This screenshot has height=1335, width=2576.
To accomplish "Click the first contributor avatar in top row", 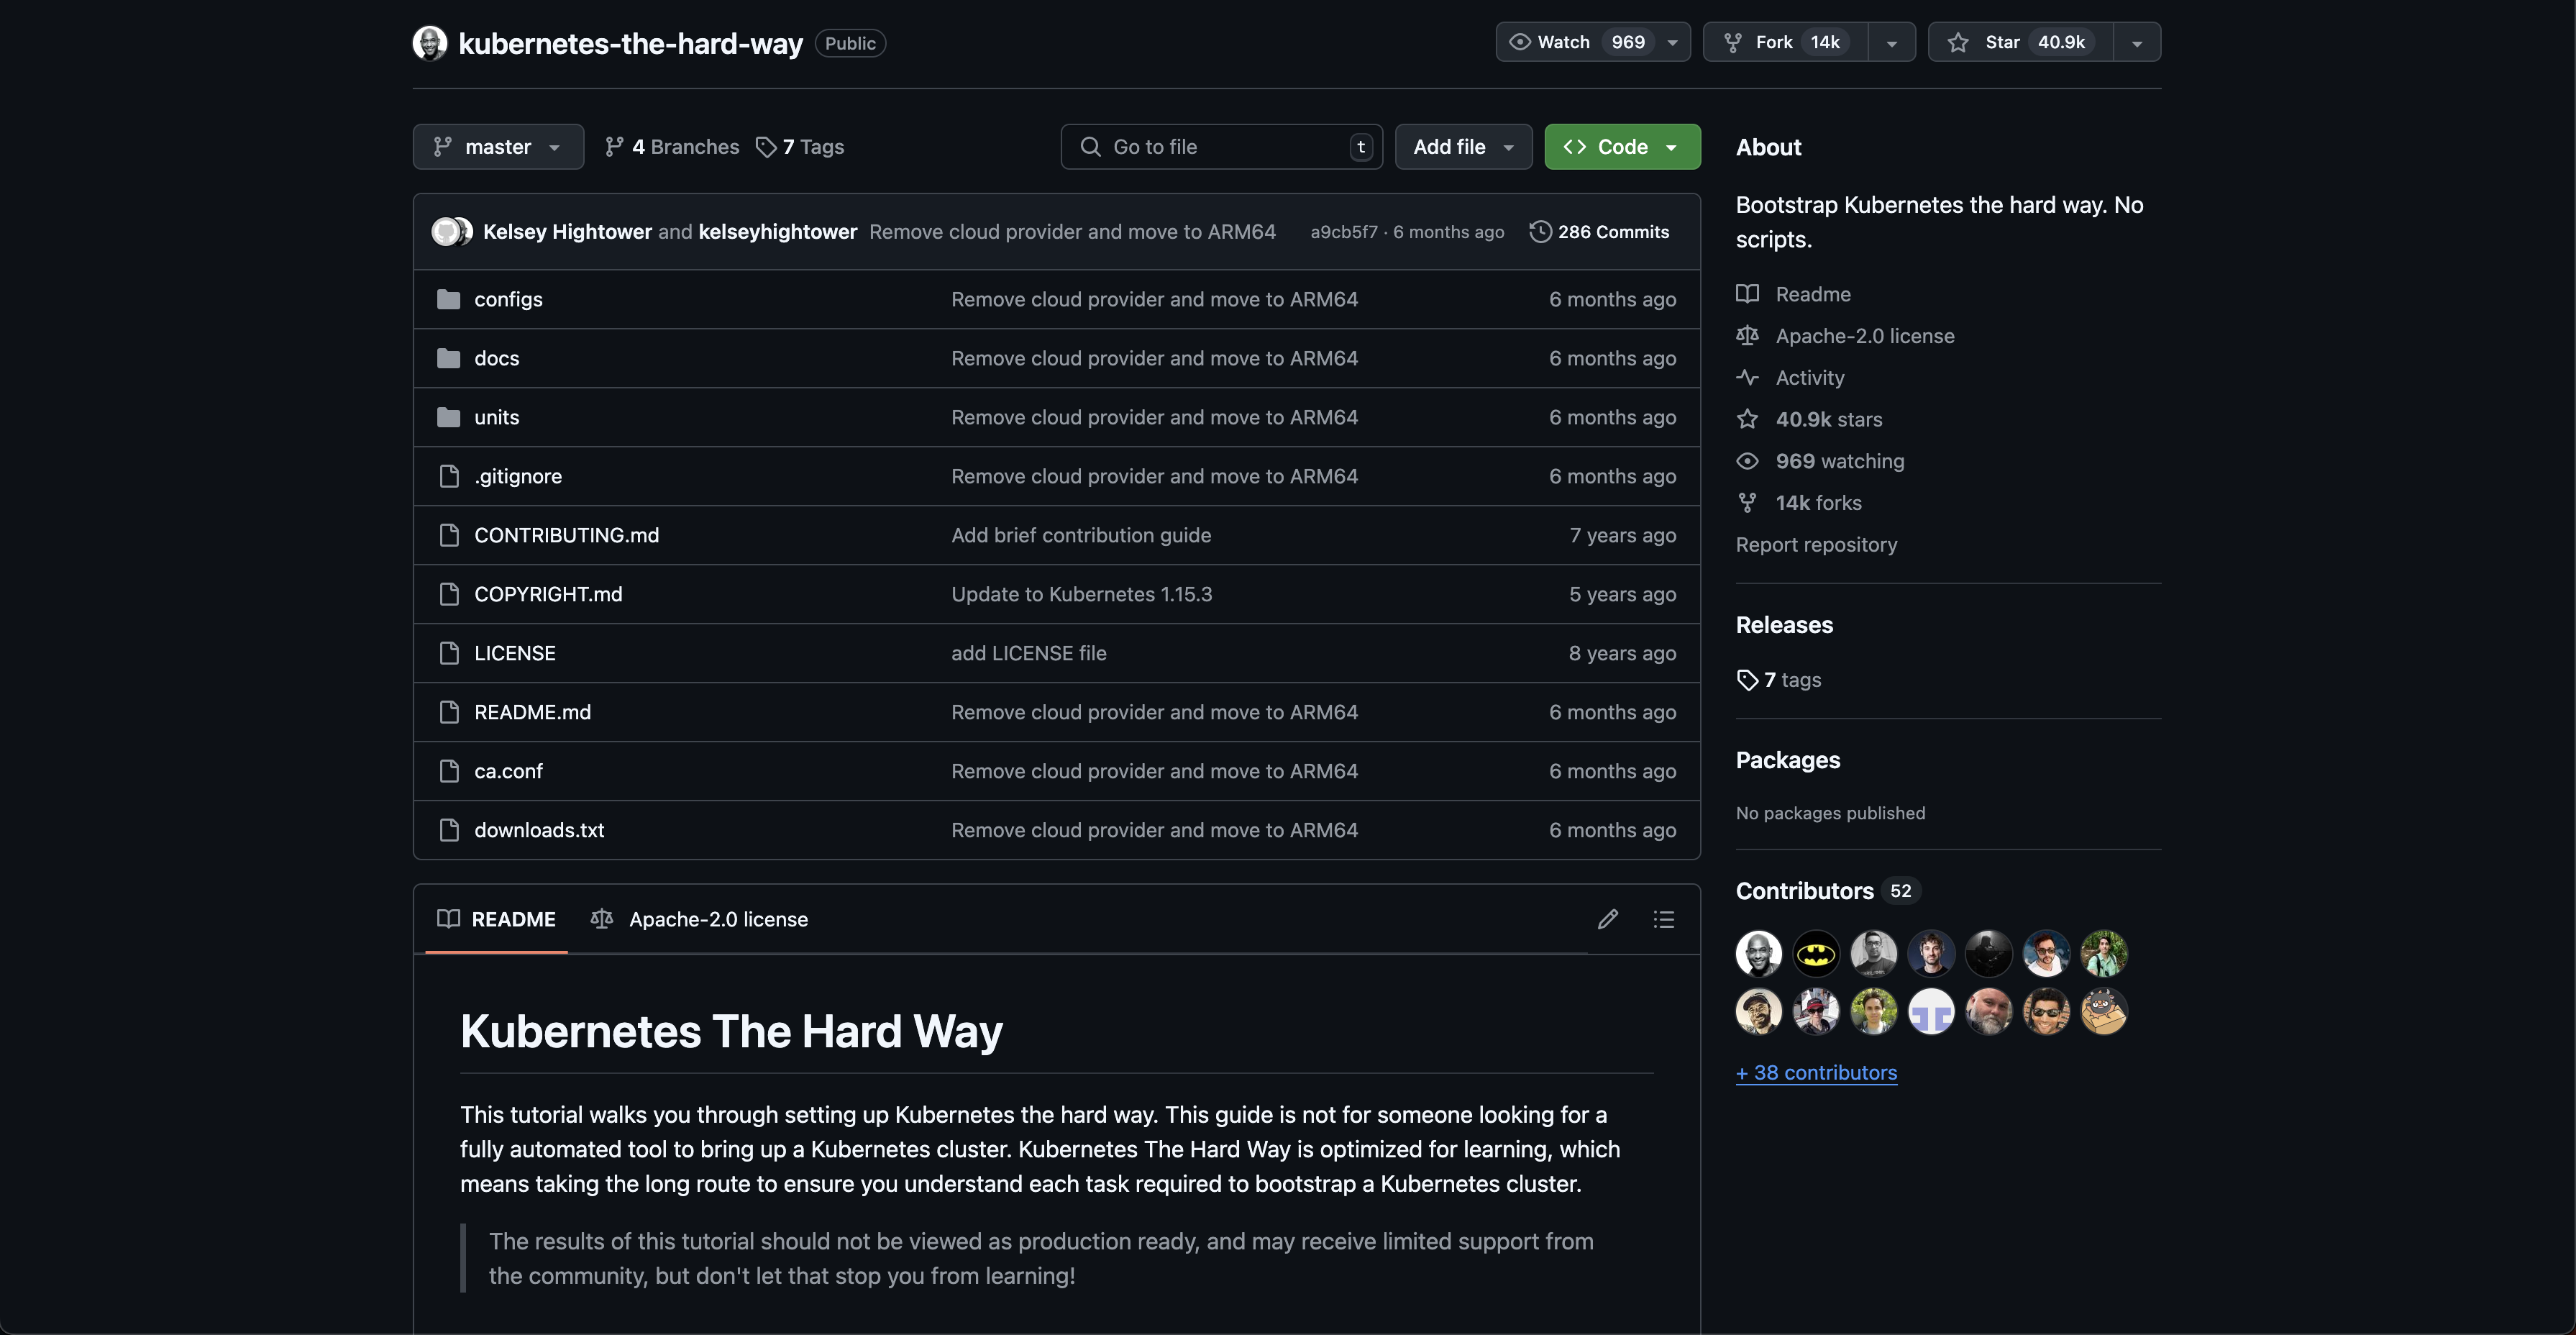I will (1759, 955).
